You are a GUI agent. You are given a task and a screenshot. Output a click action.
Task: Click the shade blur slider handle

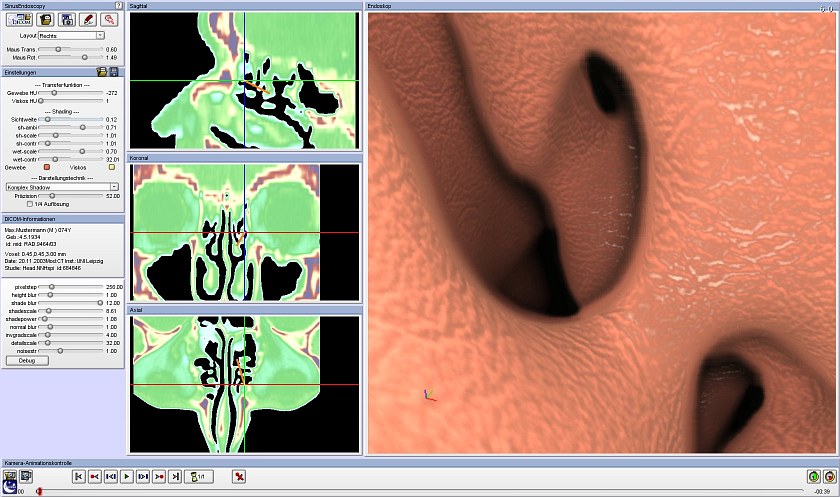[x=98, y=302]
